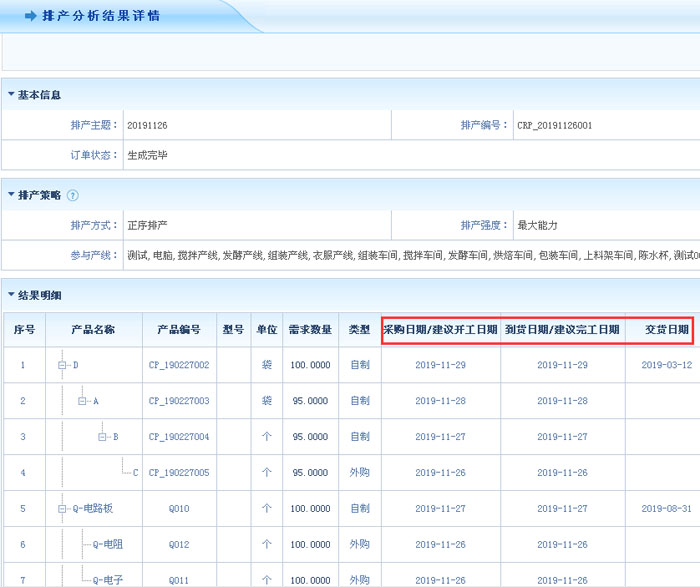Collapse tree node D
This screenshot has width=700, height=587.
coord(63,366)
